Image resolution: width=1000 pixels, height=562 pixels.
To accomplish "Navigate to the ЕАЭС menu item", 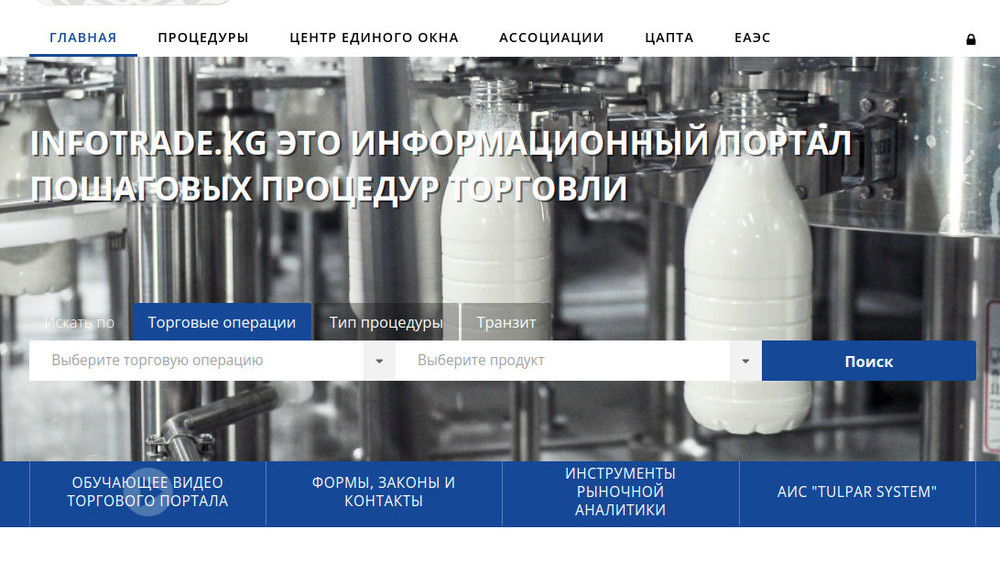I will (x=752, y=38).
